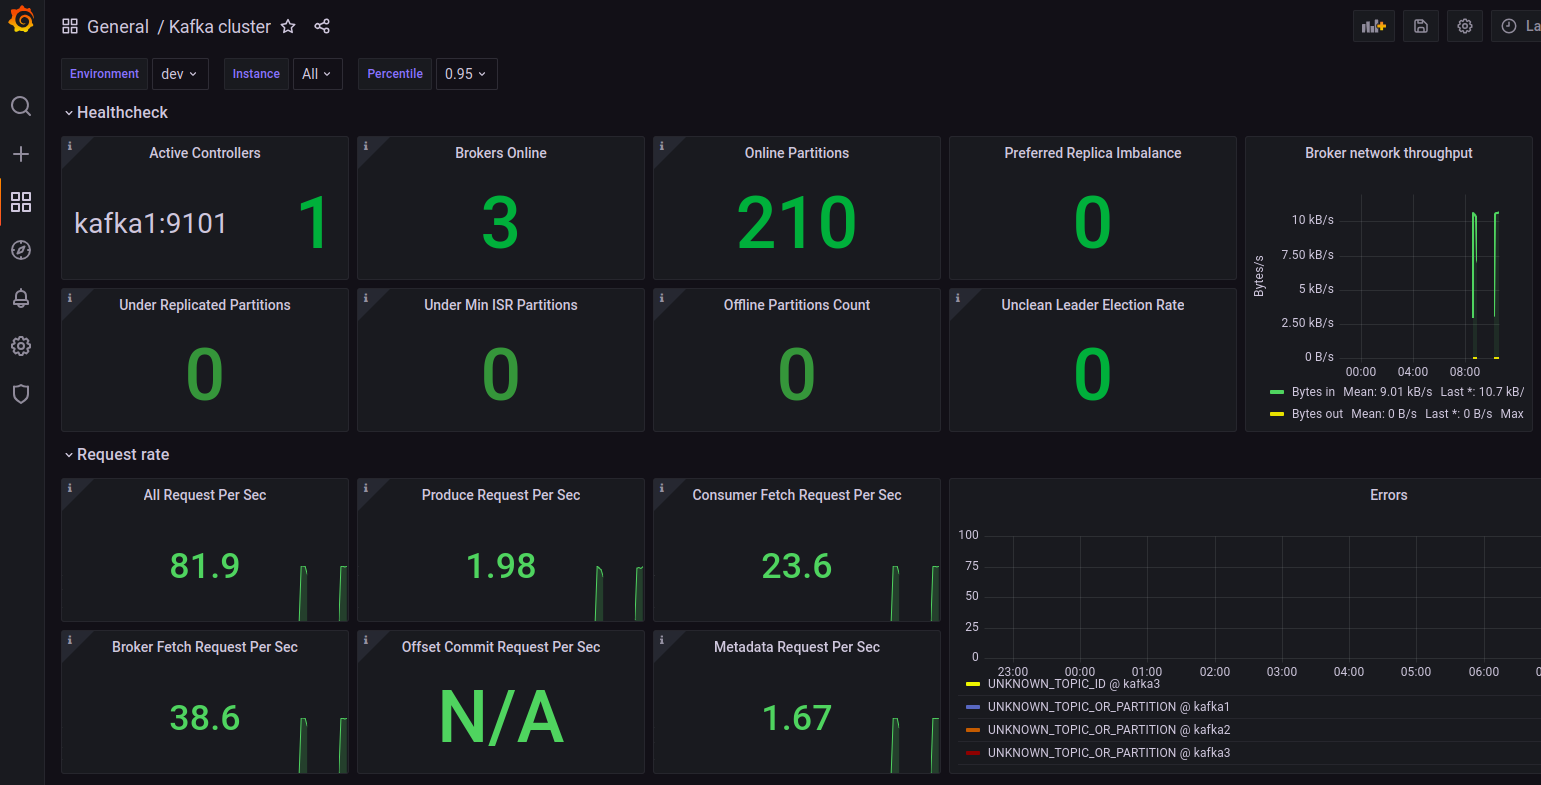This screenshot has width=1541, height=785.
Task: Open Active Controllers panel title menu
Action: point(205,153)
